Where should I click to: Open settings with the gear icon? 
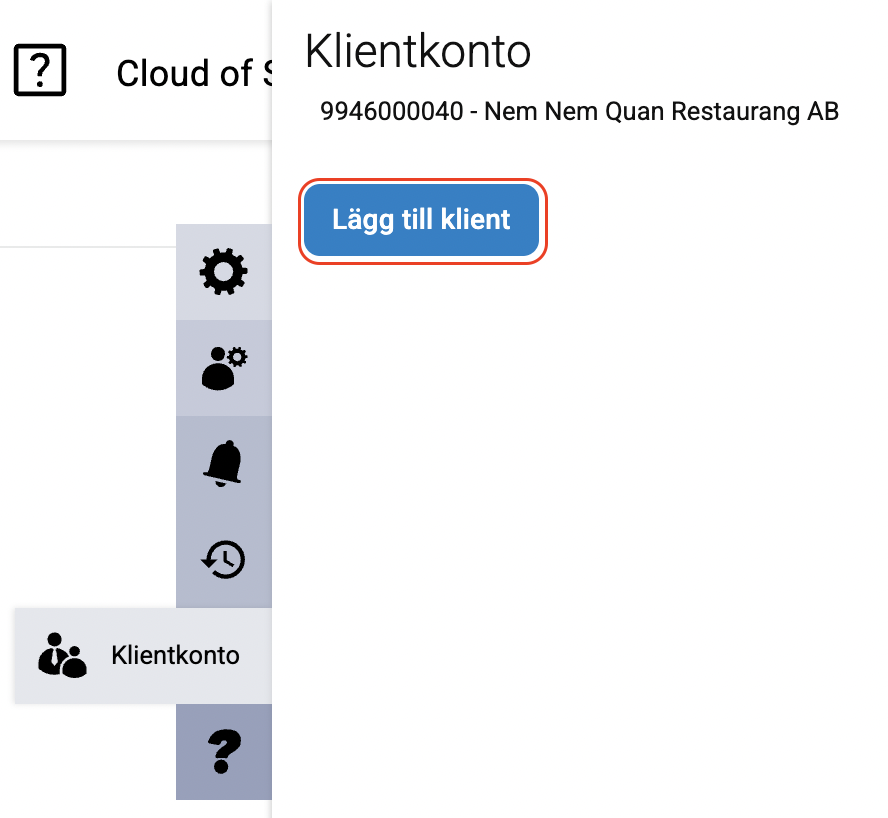(x=224, y=272)
